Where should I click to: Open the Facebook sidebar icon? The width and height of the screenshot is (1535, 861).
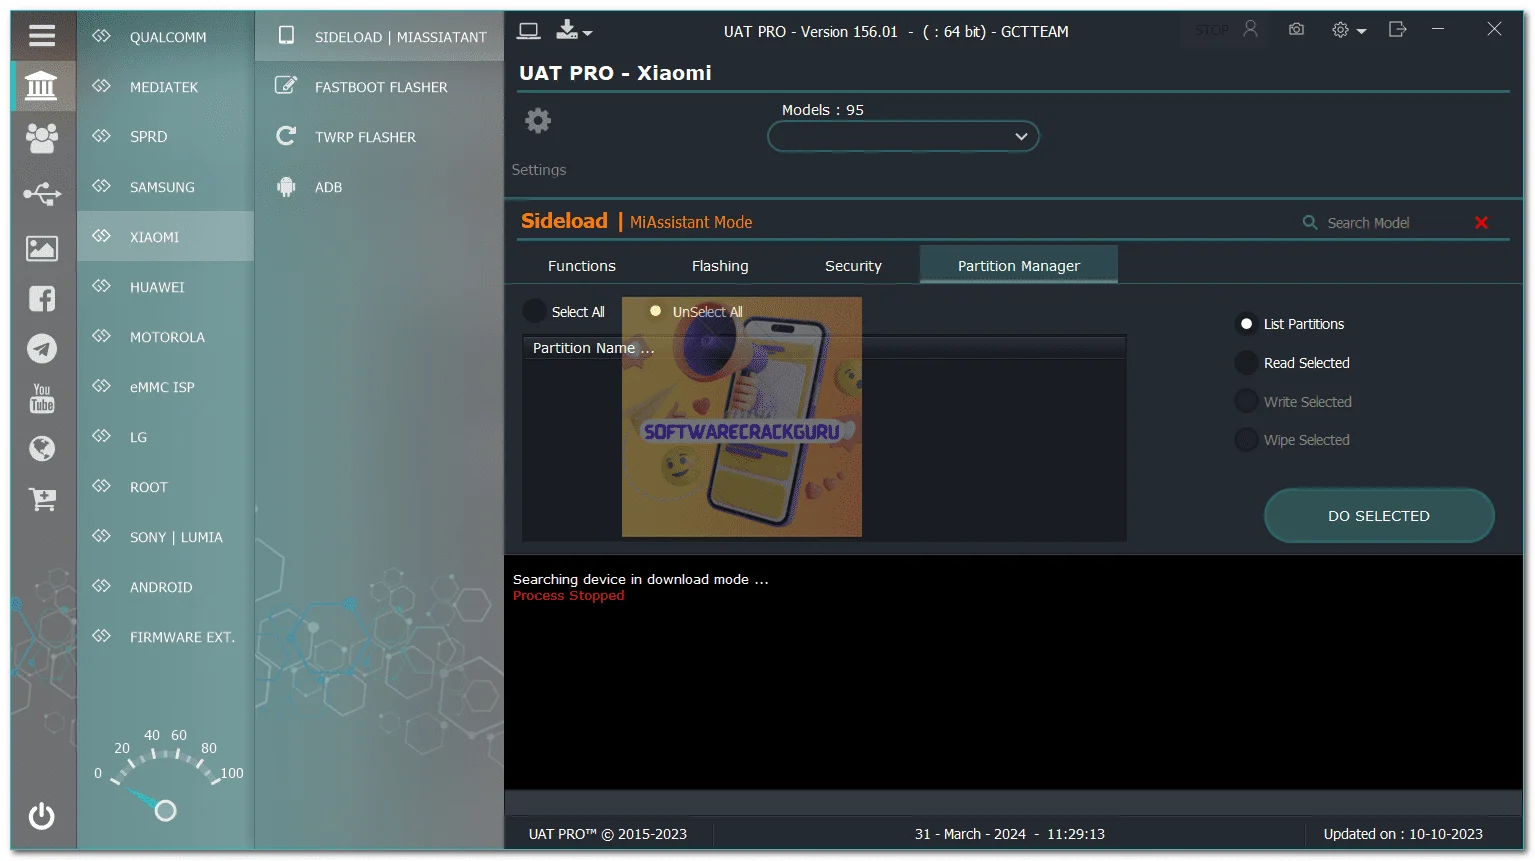[42, 298]
